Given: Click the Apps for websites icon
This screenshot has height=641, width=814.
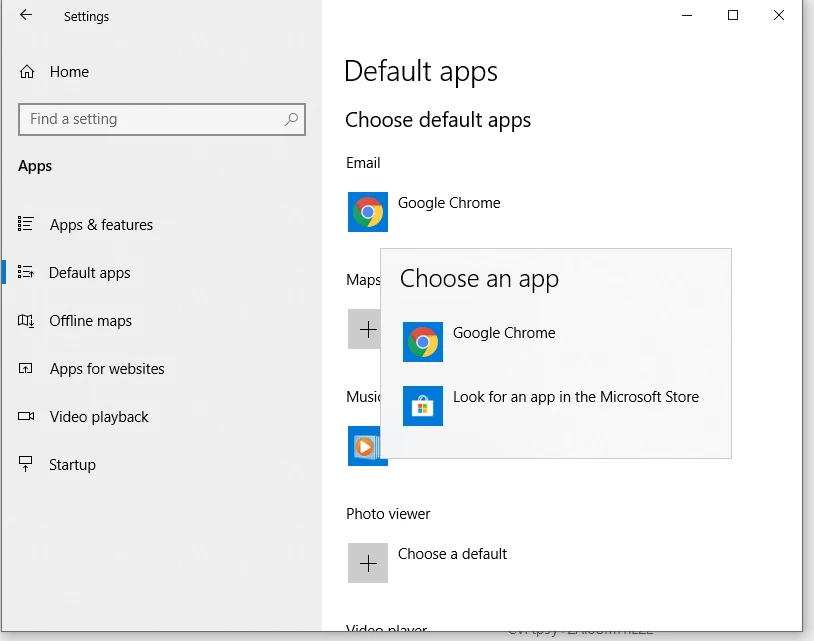Looking at the screenshot, I should (x=25, y=368).
